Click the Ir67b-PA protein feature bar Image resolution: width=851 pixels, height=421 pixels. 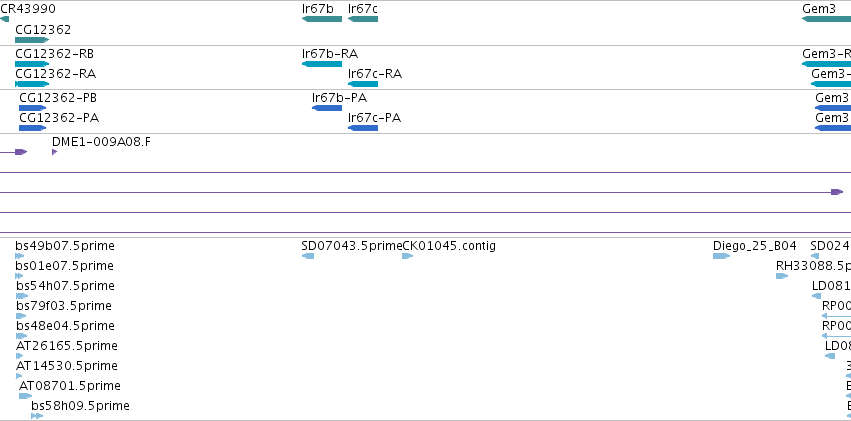327,108
